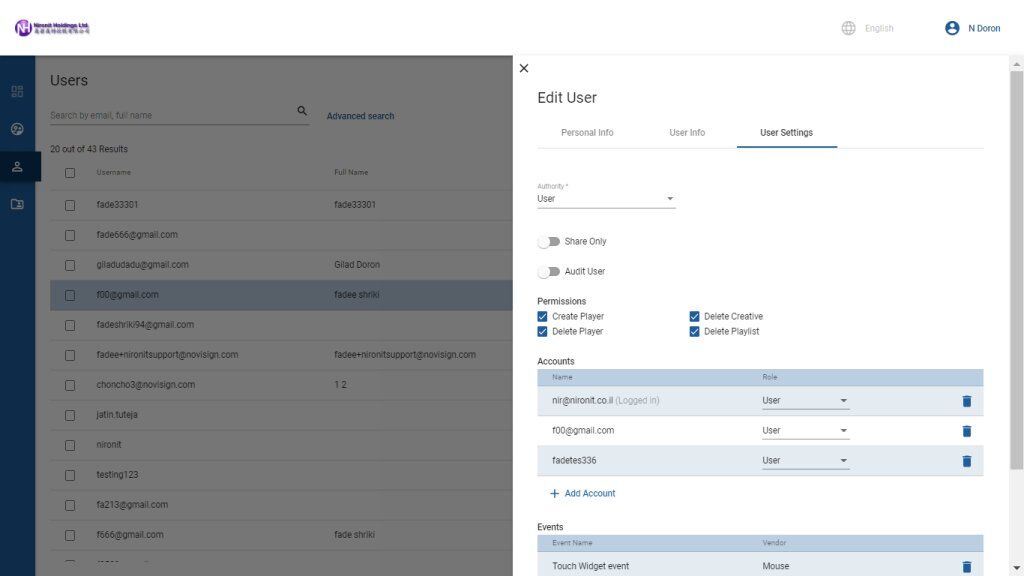Click the search magnifier icon
This screenshot has width=1024, height=576.
(302, 111)
